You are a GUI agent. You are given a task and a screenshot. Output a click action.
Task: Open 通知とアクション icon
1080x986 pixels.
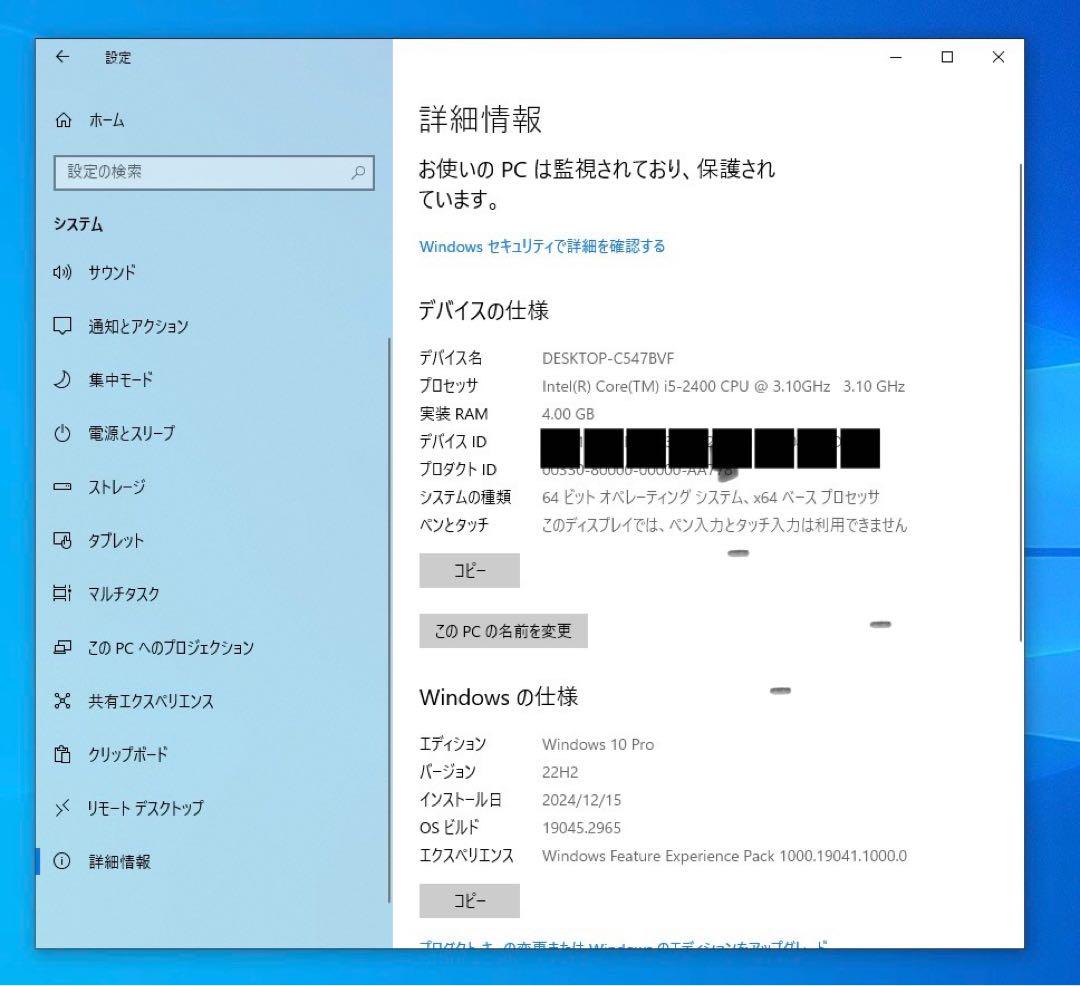(x=63, y=326)
